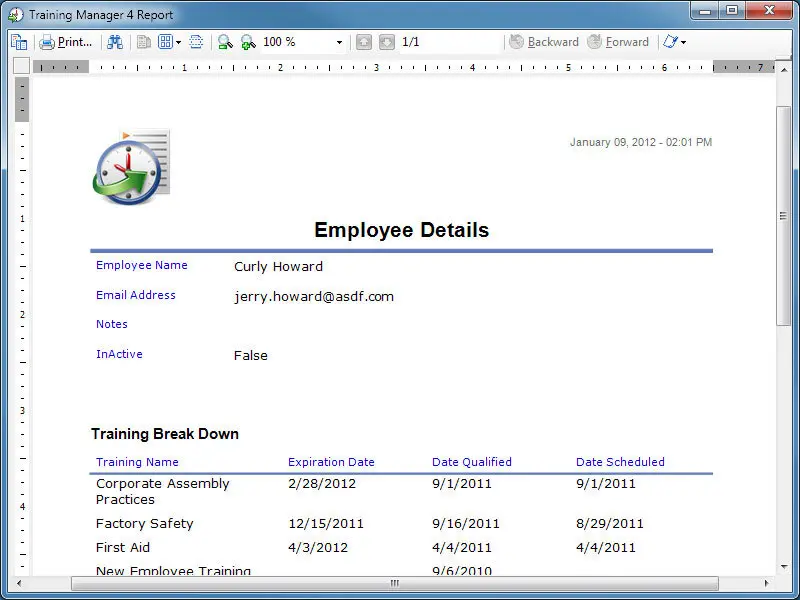Click the Training Manager title bar icon
Viewport: 800px width, 600px height.
[16, 15]
